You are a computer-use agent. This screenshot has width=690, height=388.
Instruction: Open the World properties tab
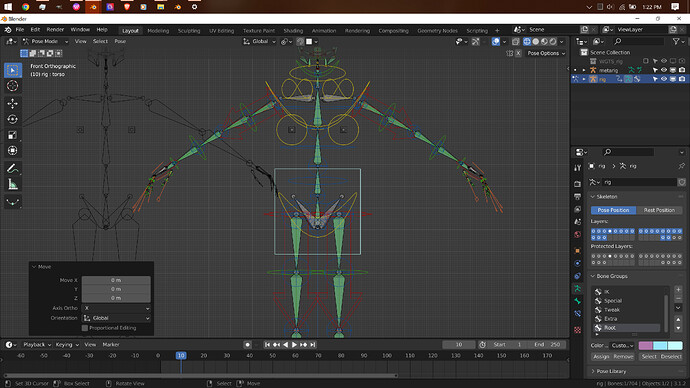pos(578,234)
